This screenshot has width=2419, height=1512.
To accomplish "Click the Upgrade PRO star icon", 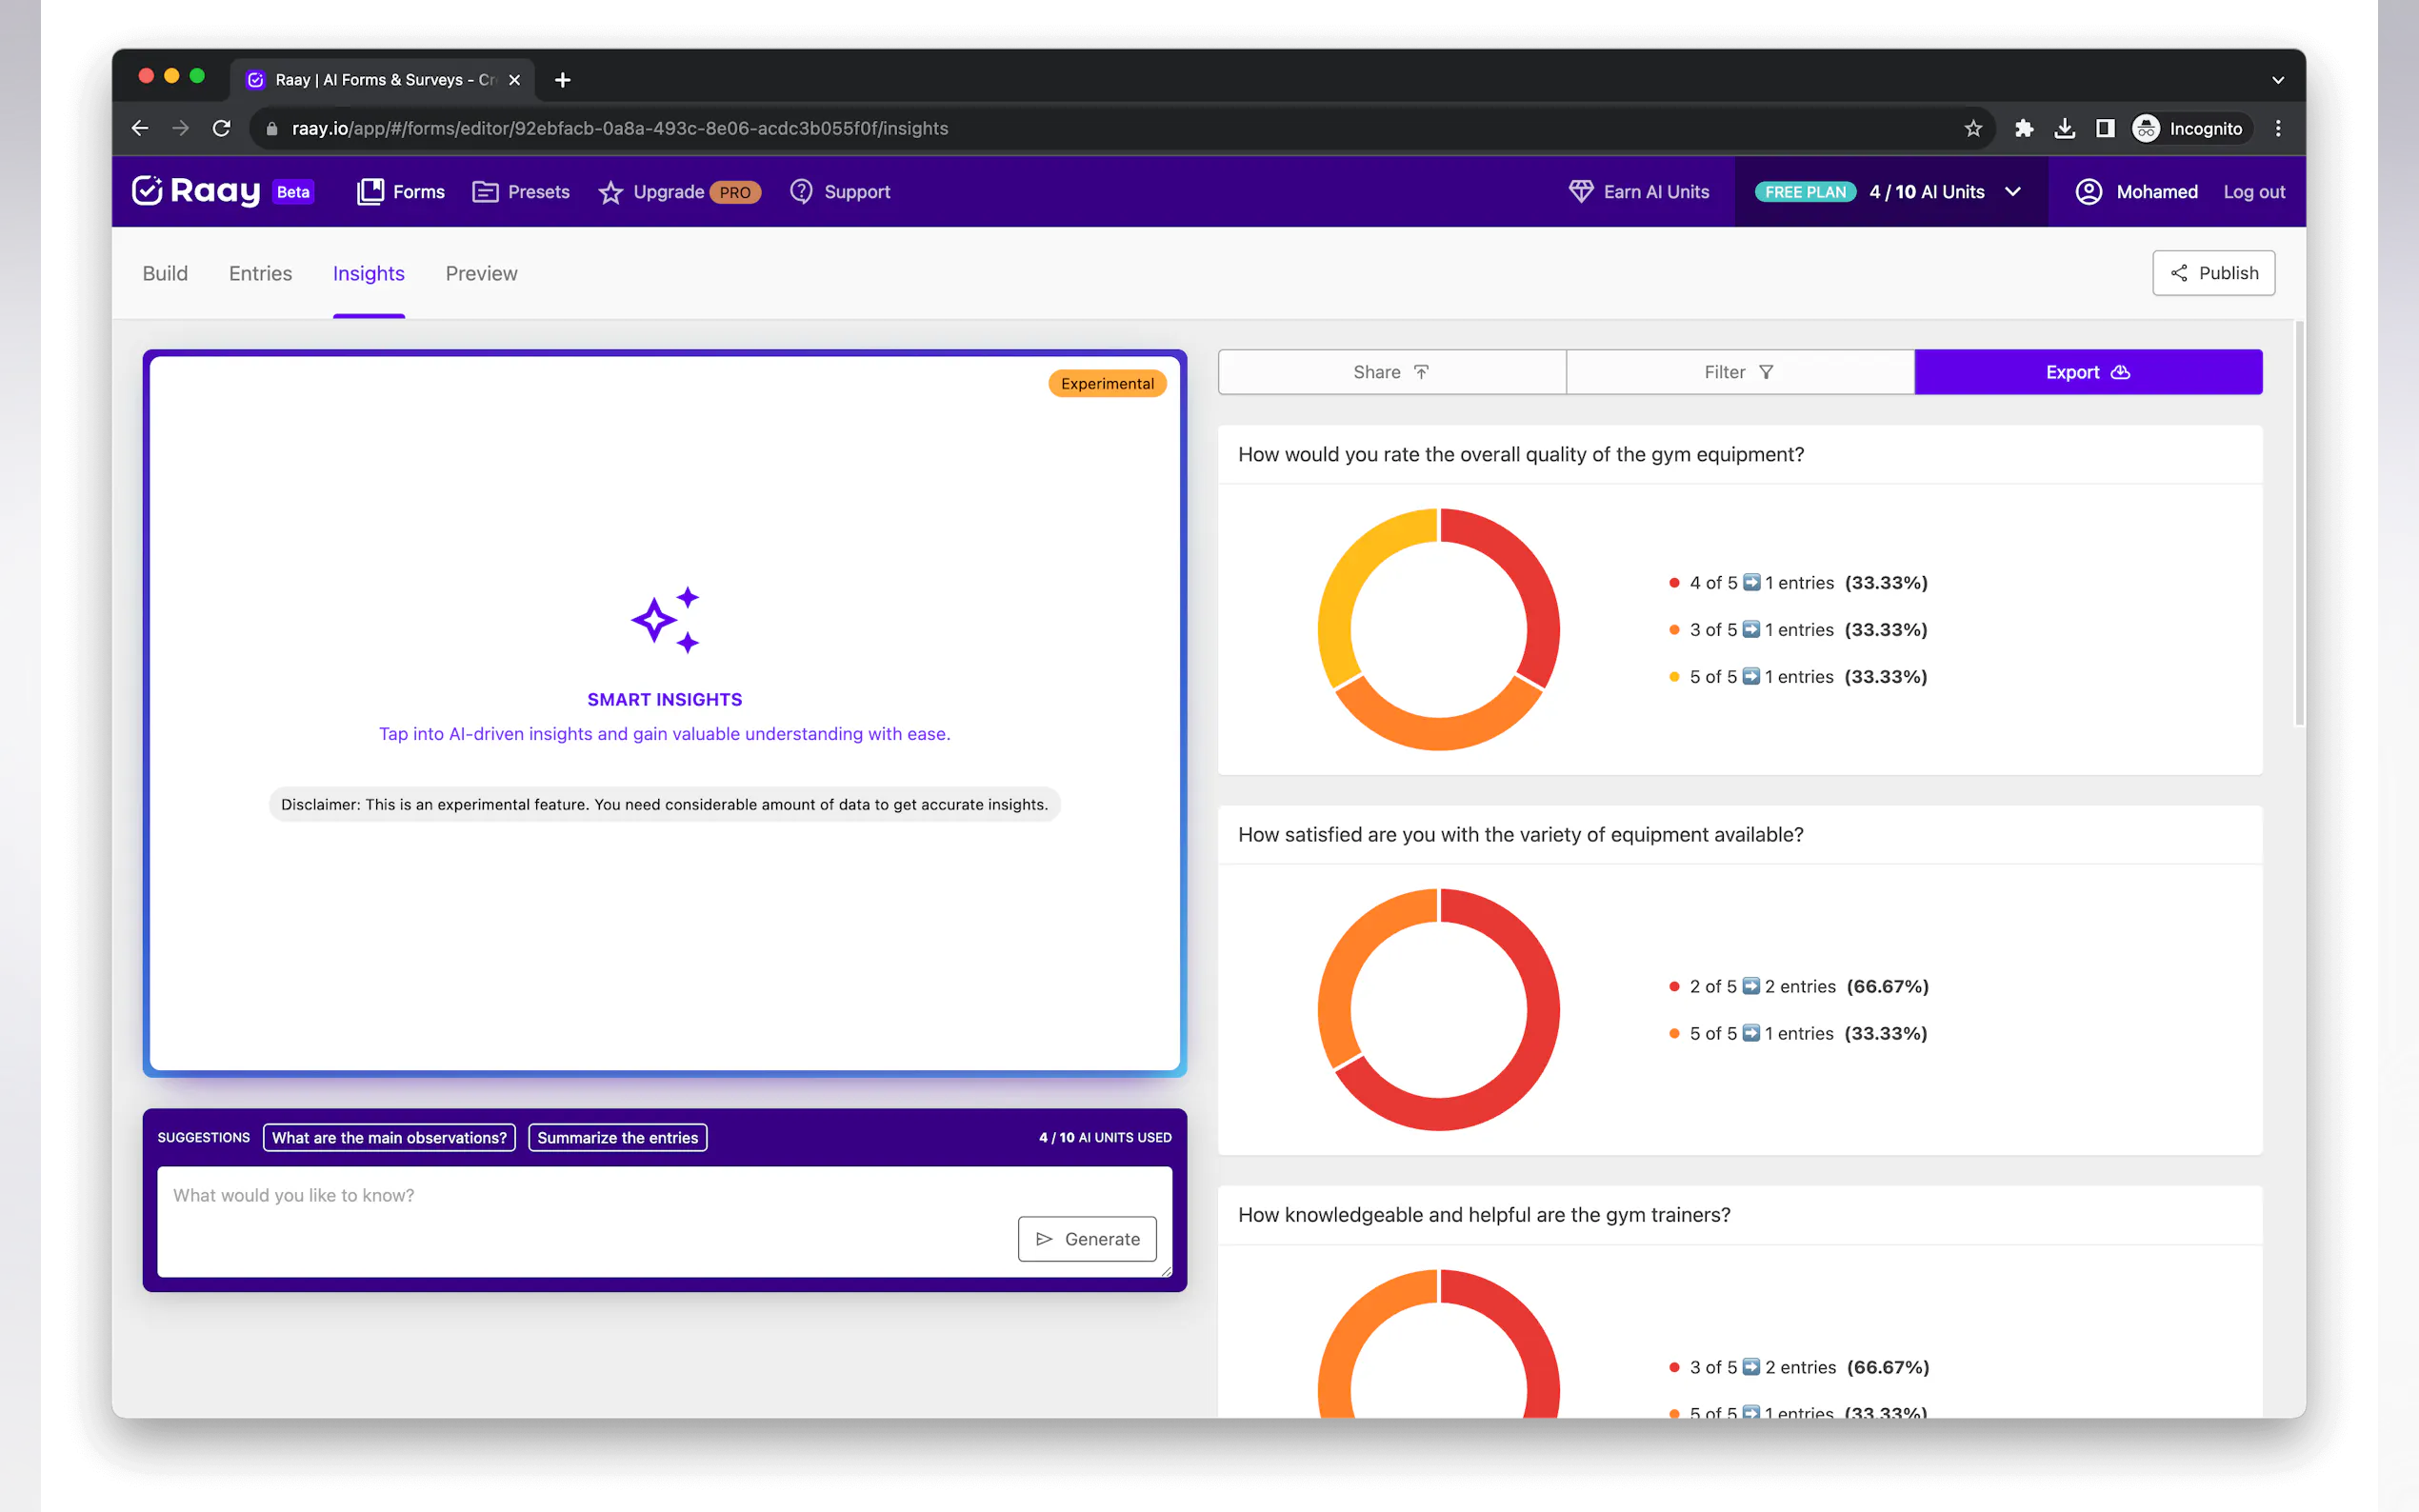I will (x=610, y=192).
